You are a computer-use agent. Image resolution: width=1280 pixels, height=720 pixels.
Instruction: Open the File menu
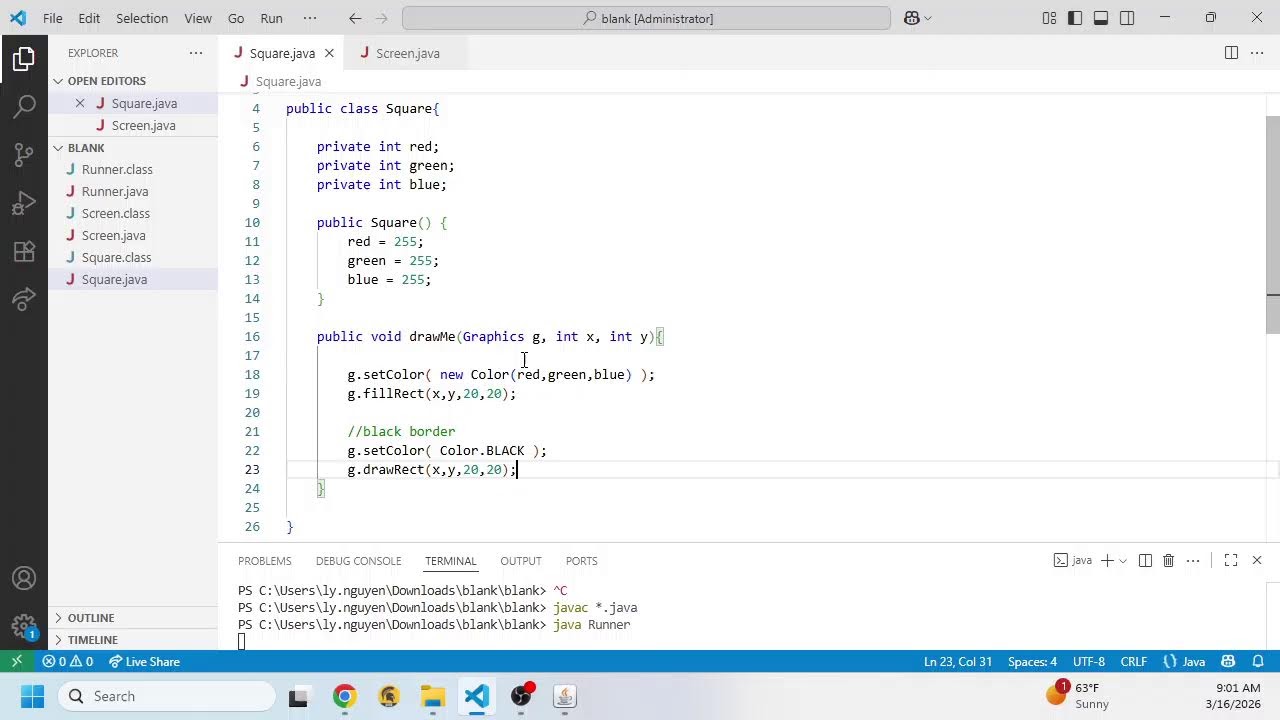point(53,18)
